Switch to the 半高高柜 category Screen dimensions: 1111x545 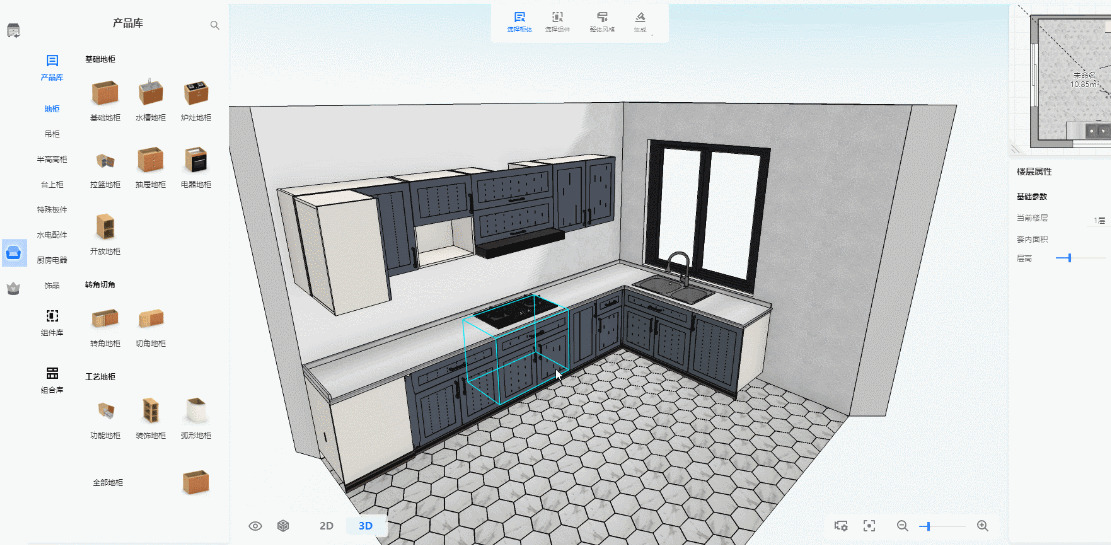coord(52,159)
